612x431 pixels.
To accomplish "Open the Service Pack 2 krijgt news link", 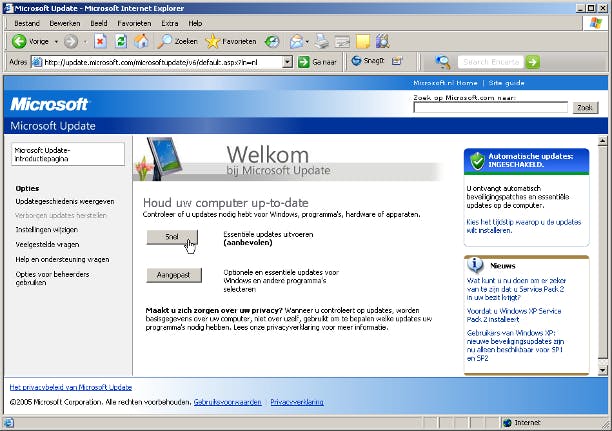I will (x=516, y=289).
